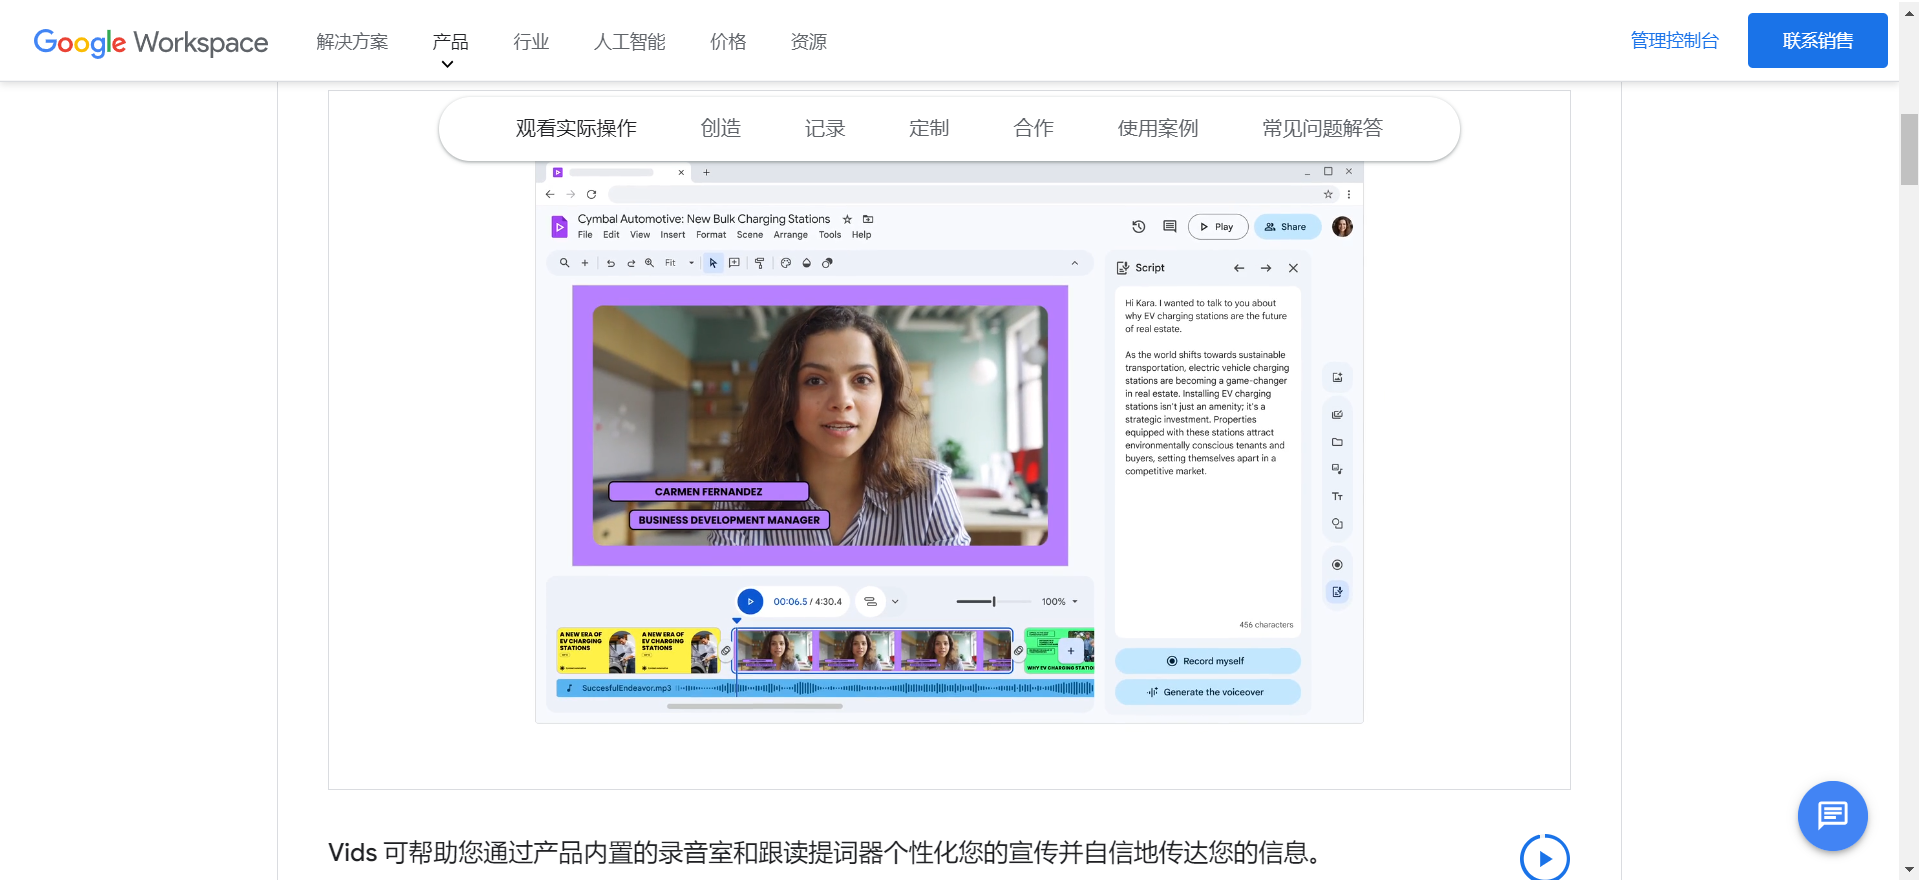Open the version history clock icon
This screenshot has width=1919, height=880.
point(1138,227)
